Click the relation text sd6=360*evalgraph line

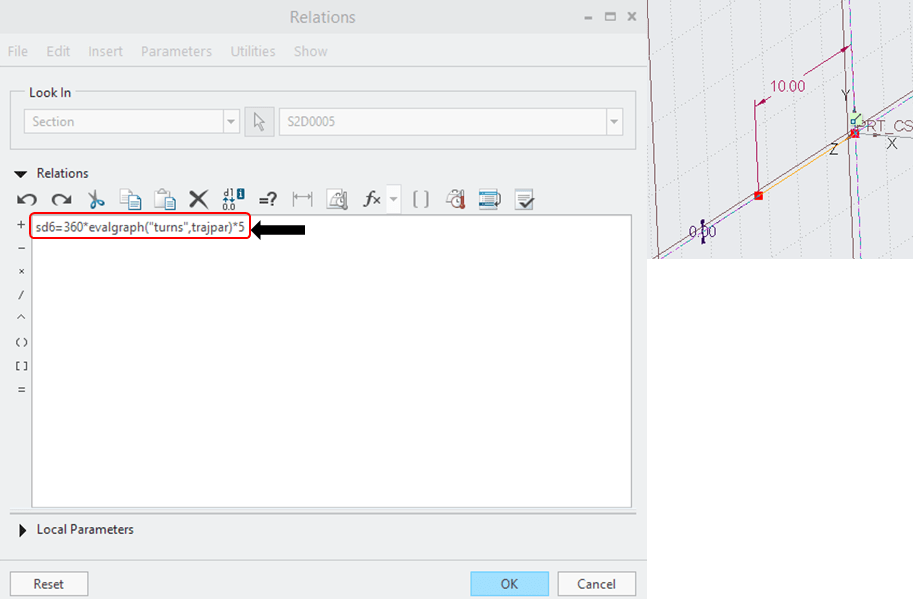tap(140, 228)
